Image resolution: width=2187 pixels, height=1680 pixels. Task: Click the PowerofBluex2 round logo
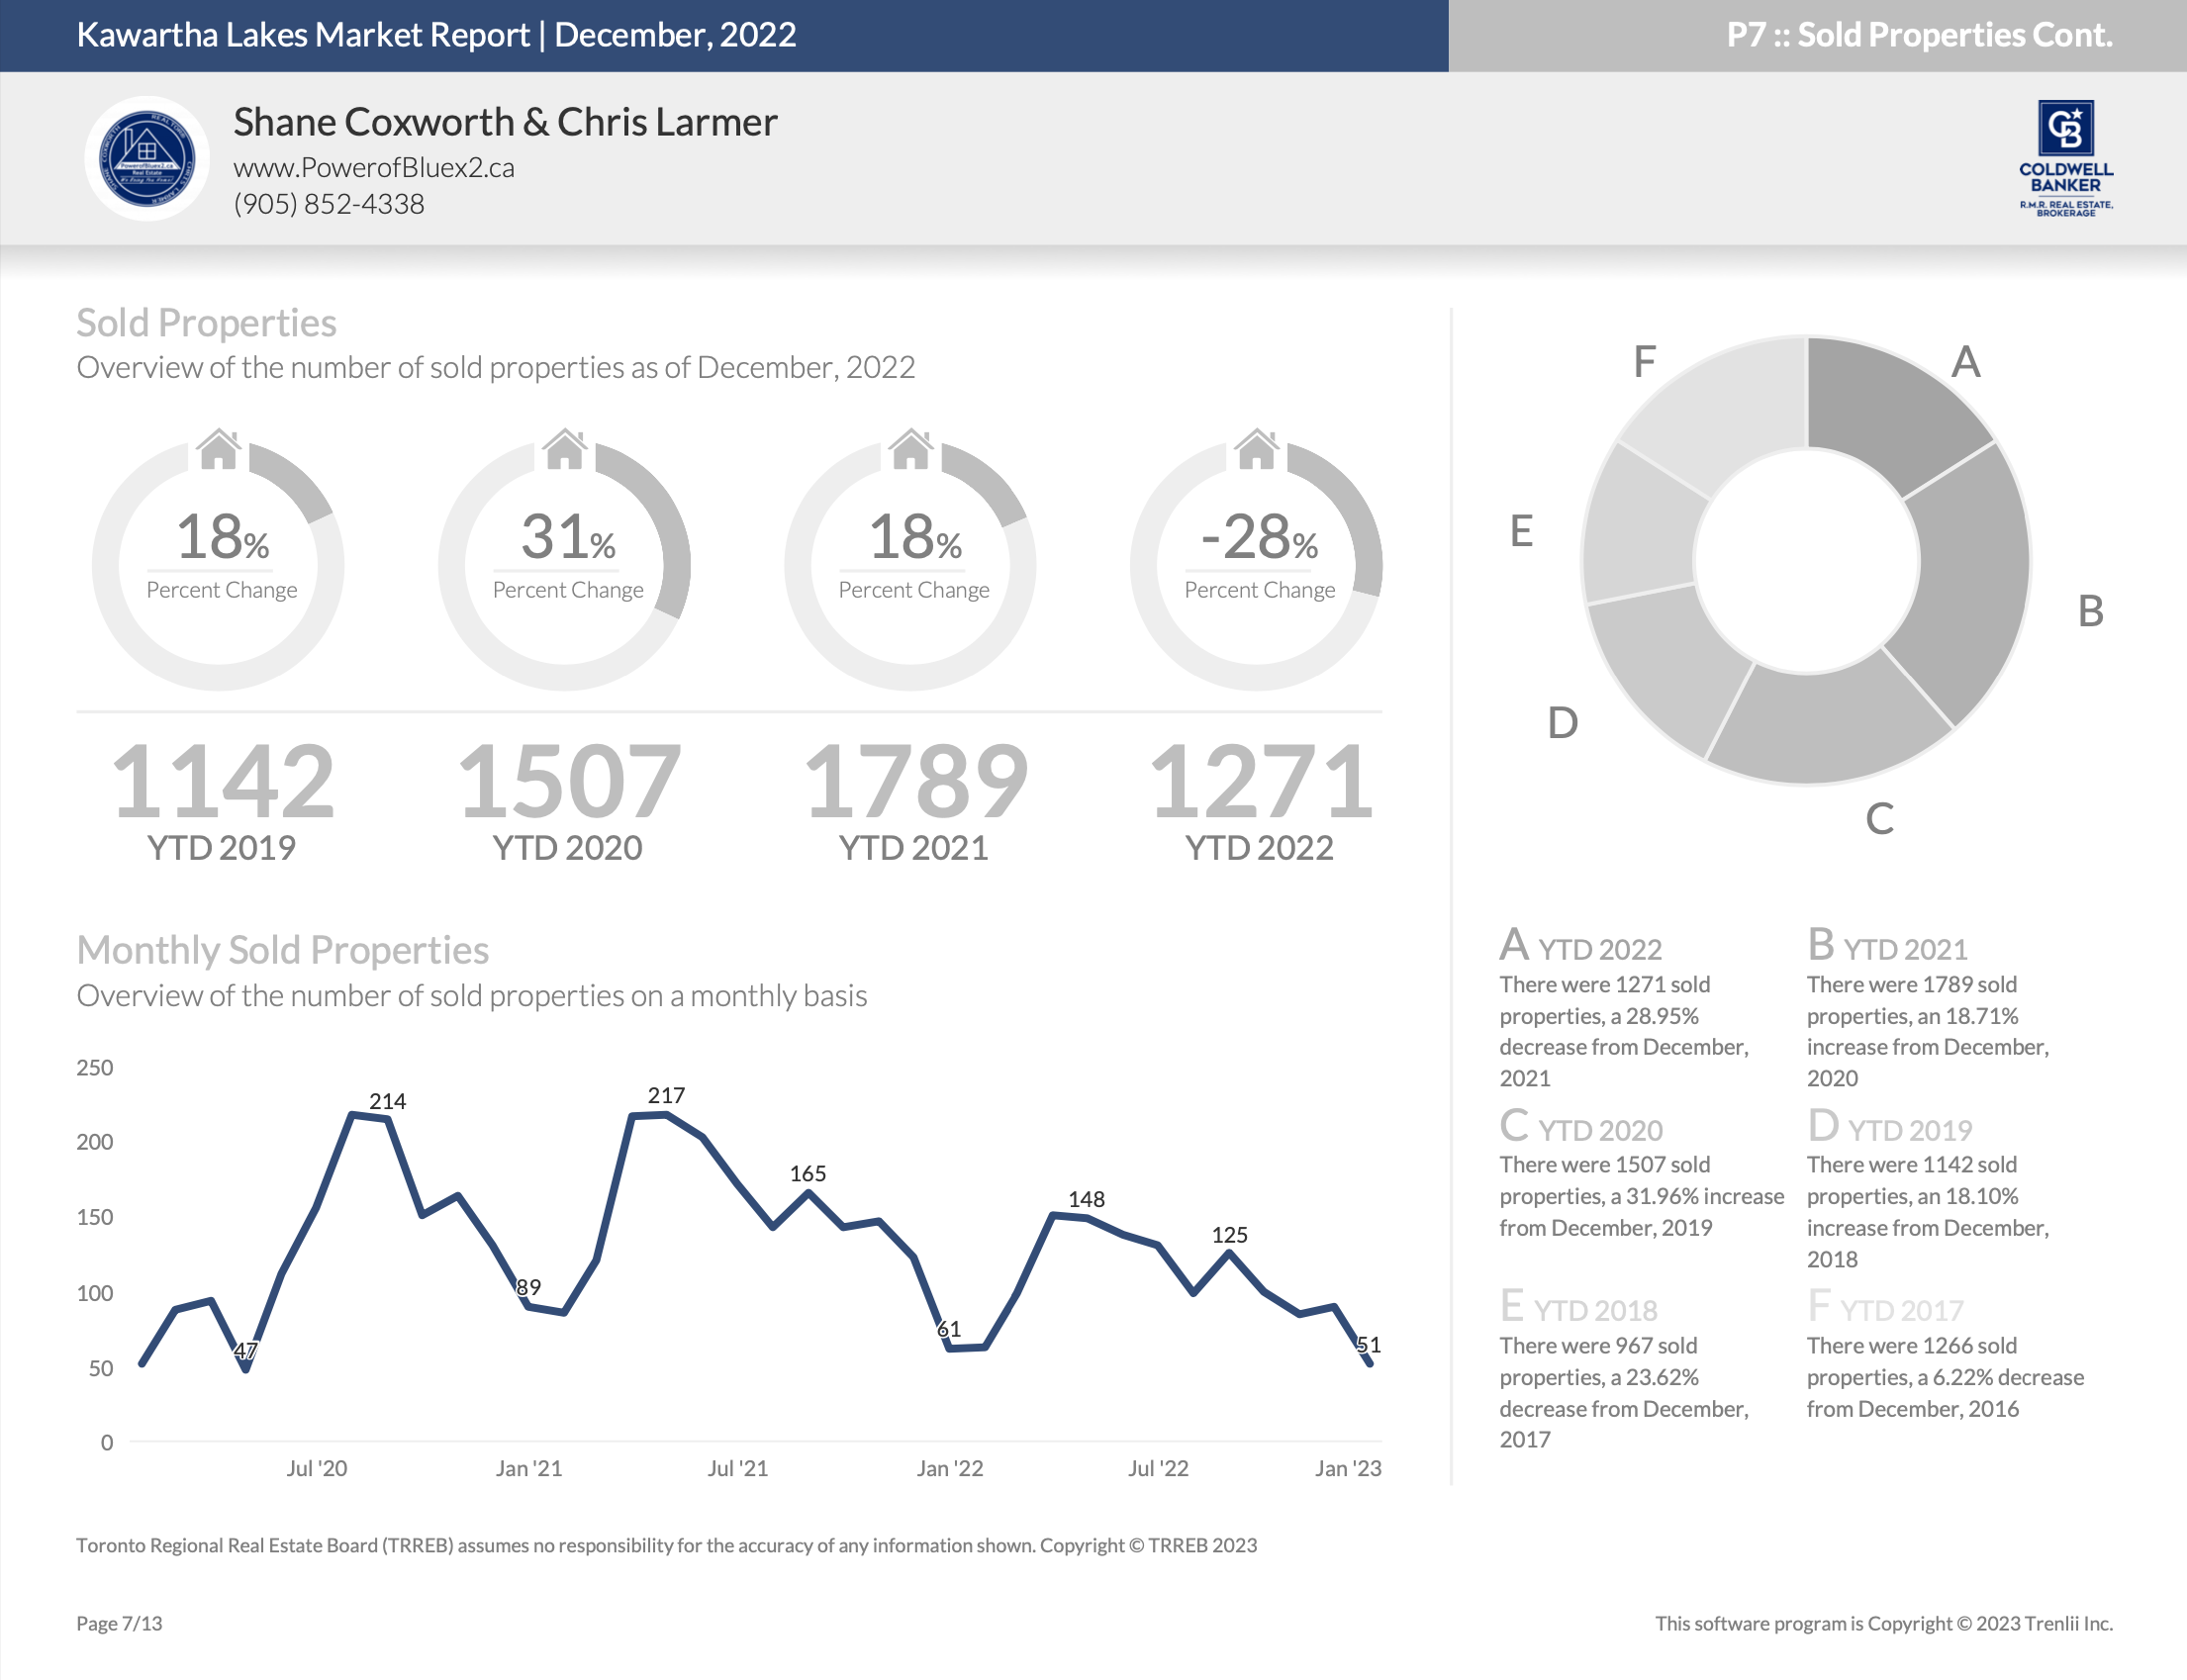point(147,158)
